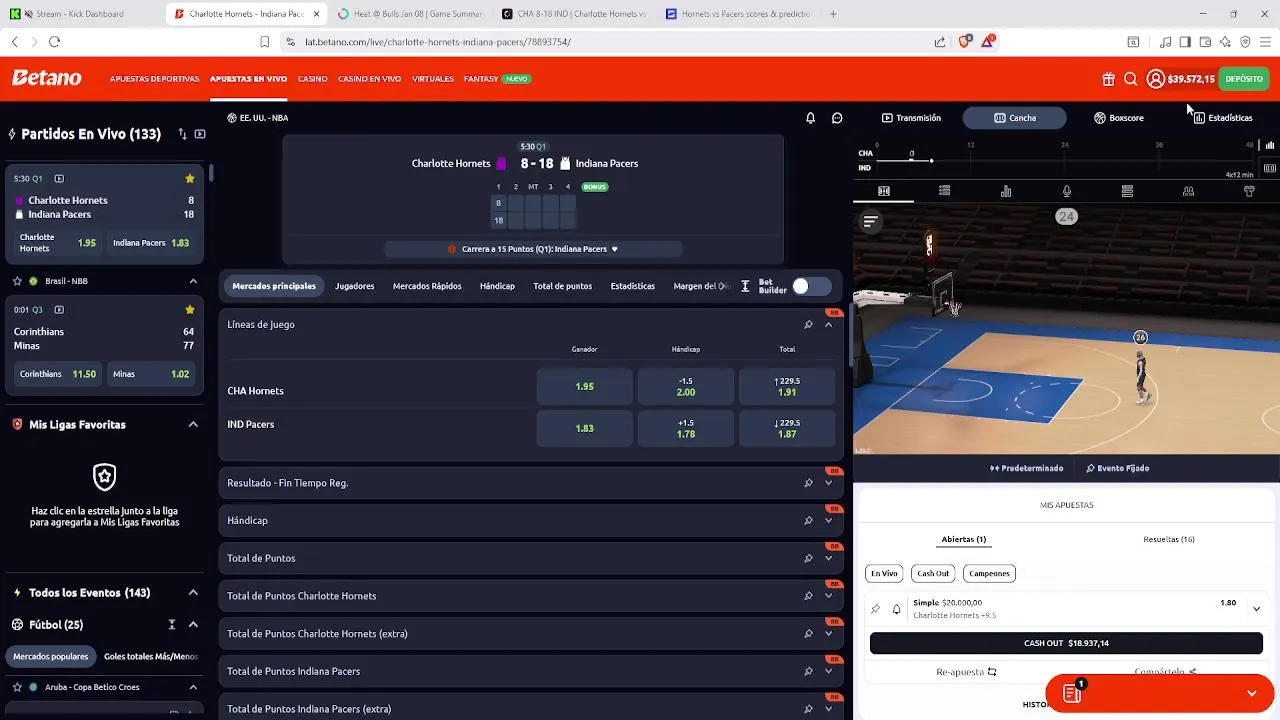Open the Carrera a 15 Puntos dropdown

pyautogui.click(x=533, y=249)
